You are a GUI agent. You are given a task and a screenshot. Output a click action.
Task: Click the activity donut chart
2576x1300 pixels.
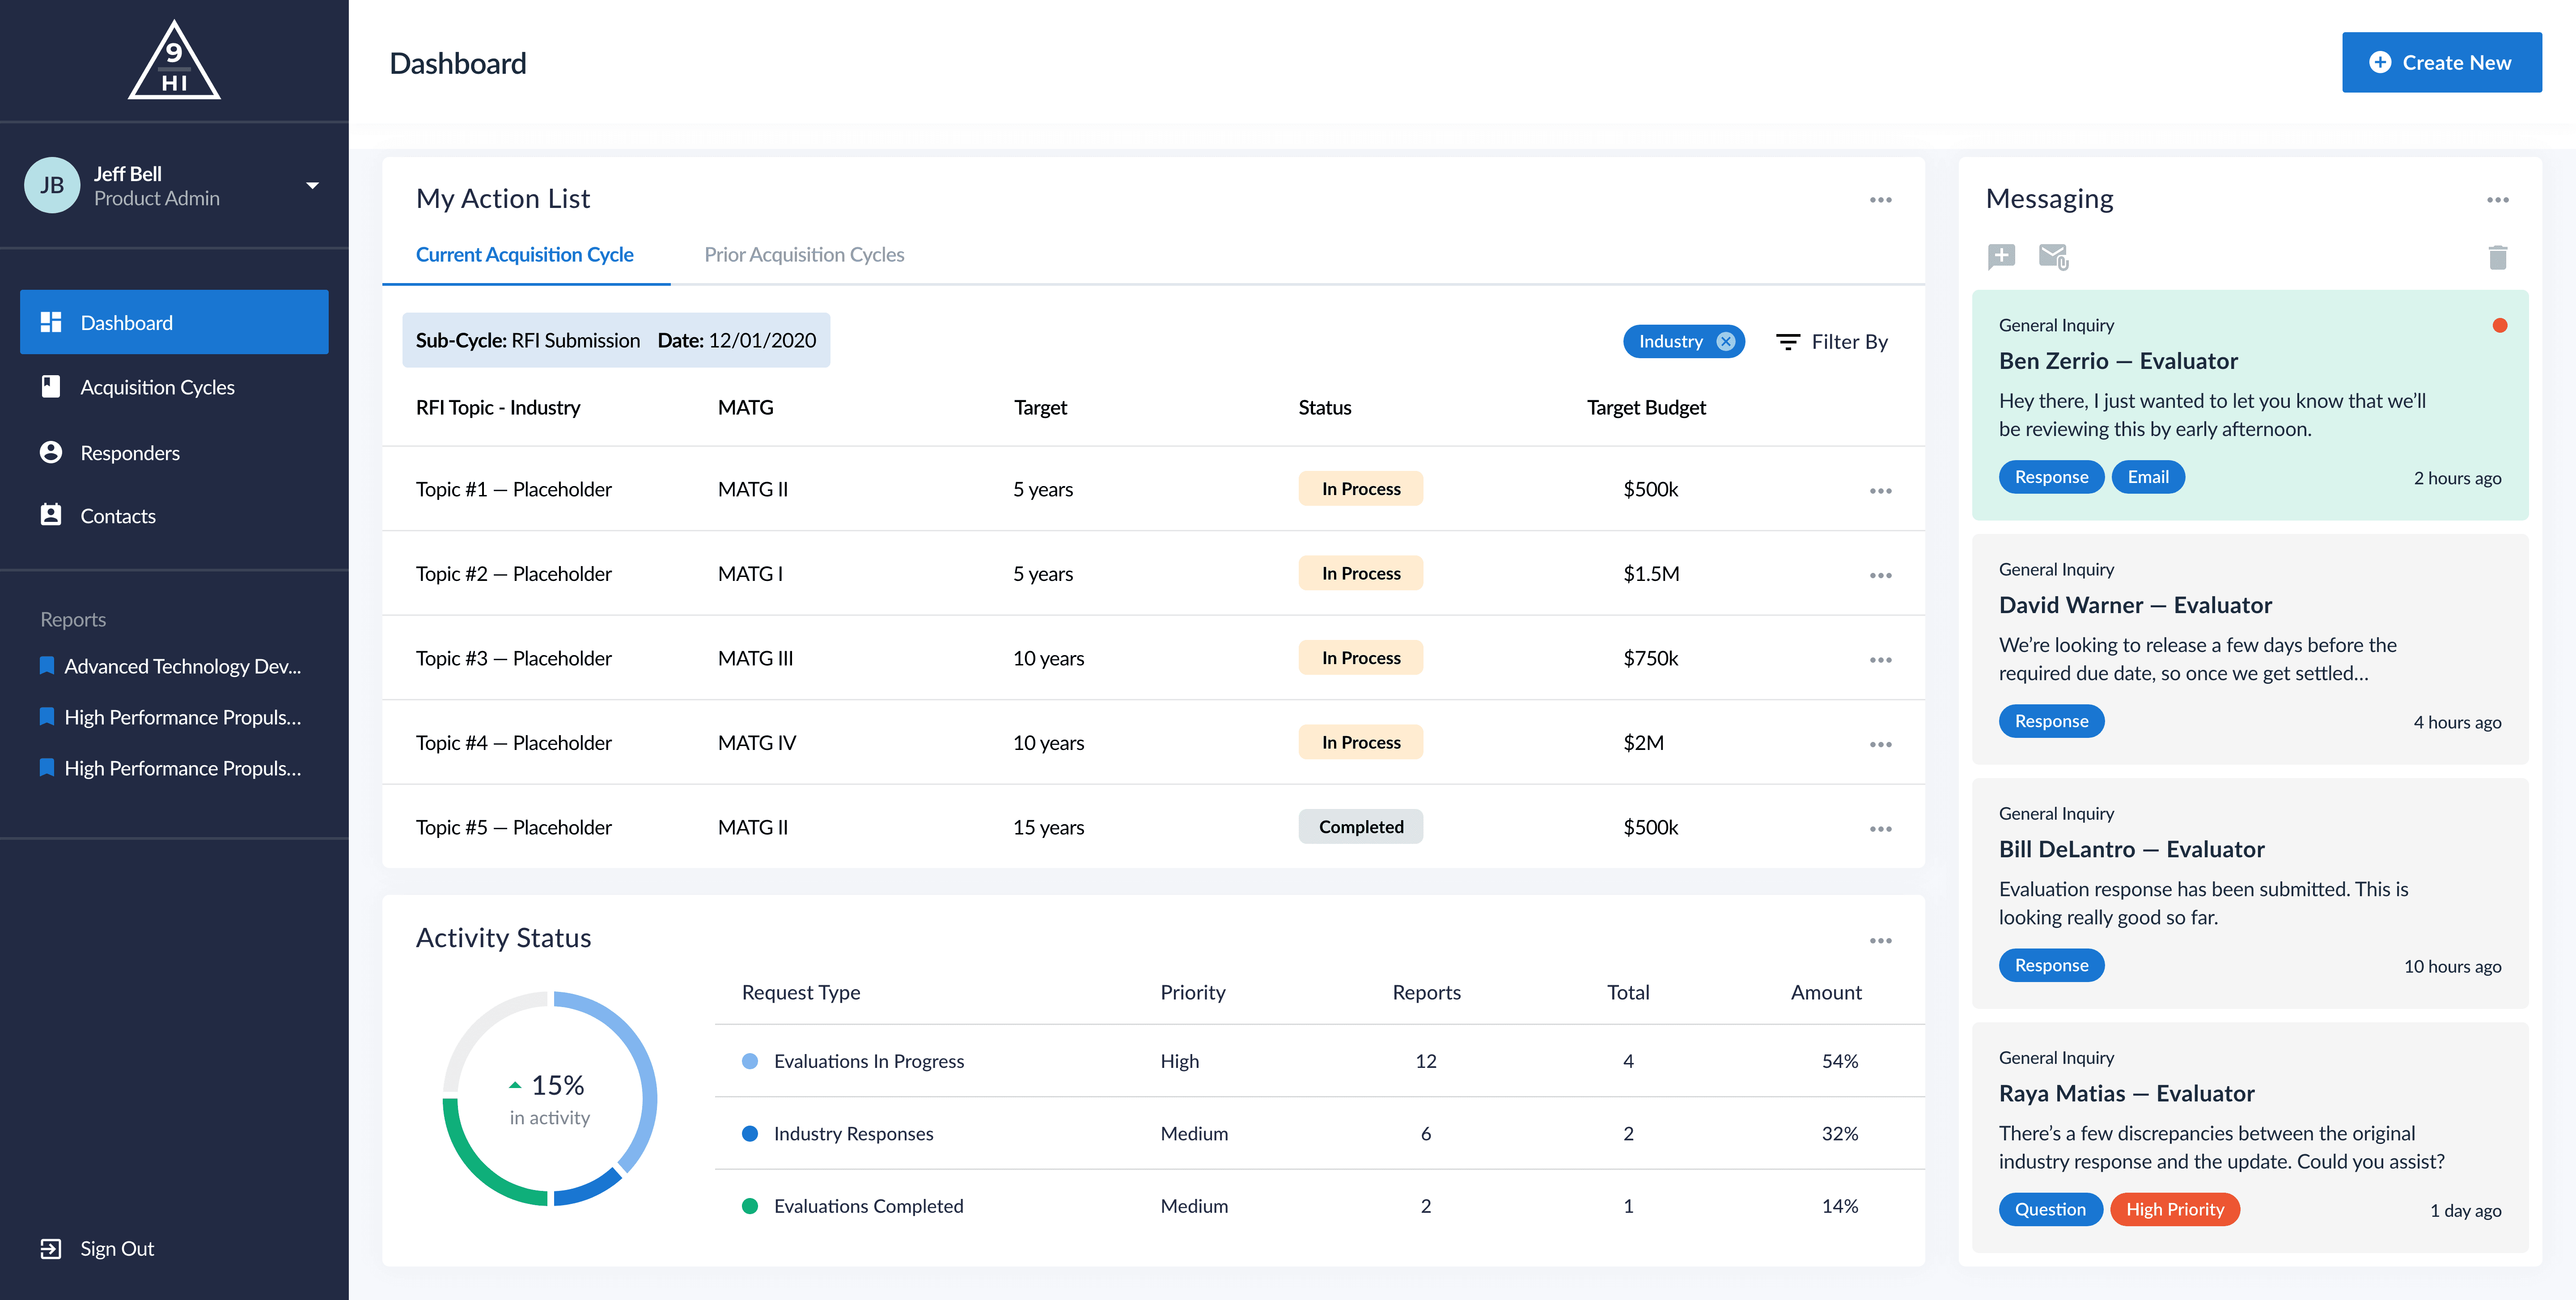[549, 1098]
